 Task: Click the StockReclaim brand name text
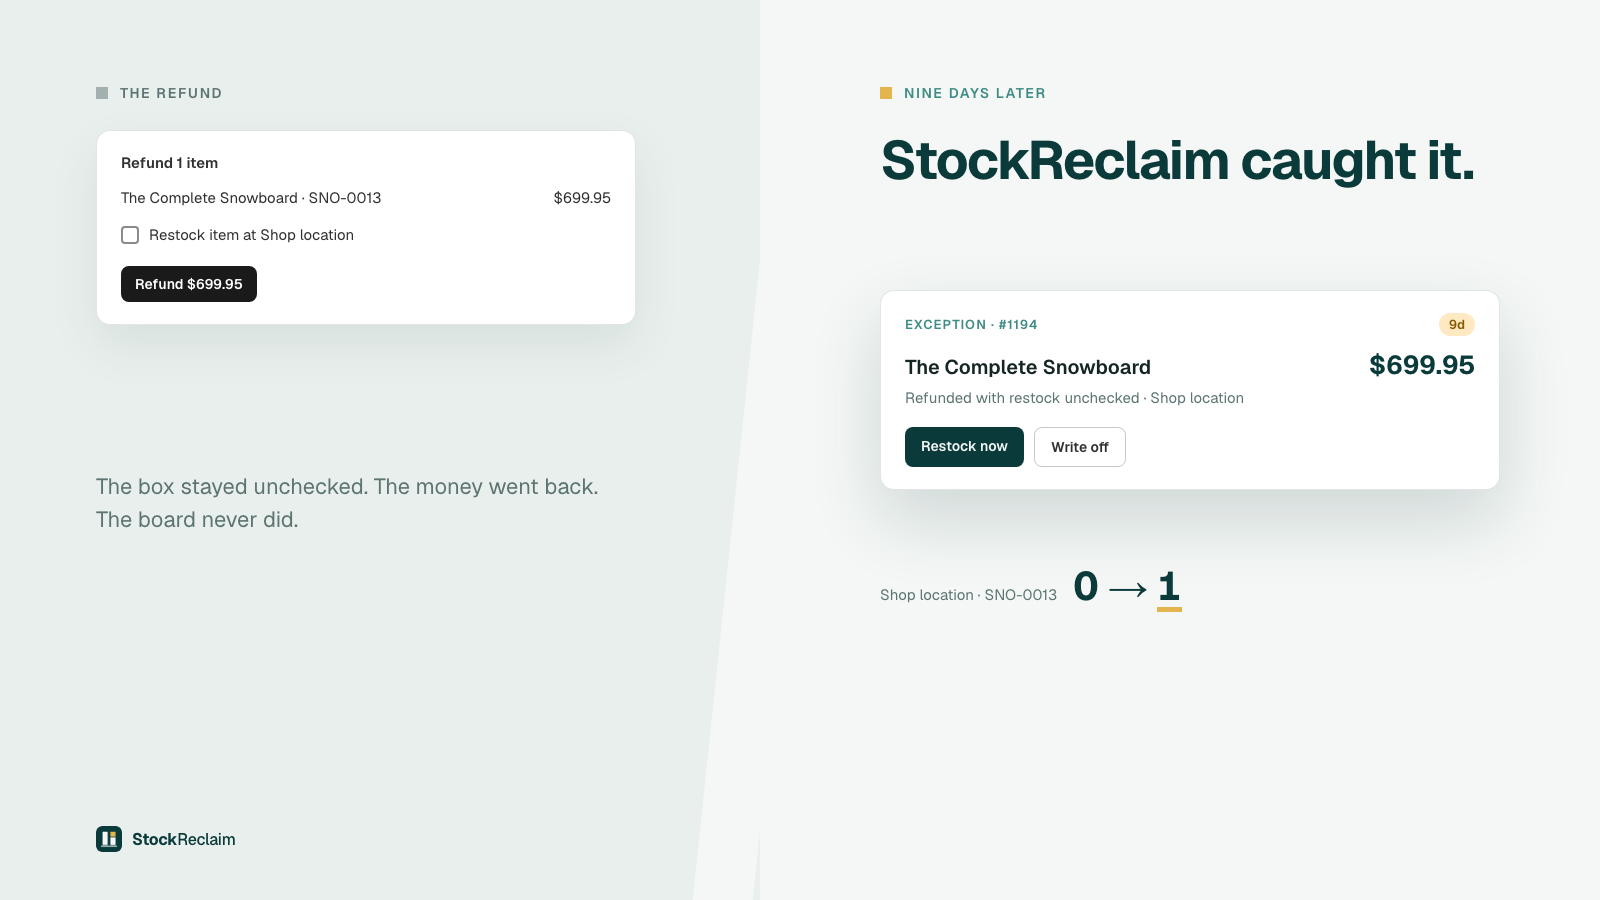[184, 839]
